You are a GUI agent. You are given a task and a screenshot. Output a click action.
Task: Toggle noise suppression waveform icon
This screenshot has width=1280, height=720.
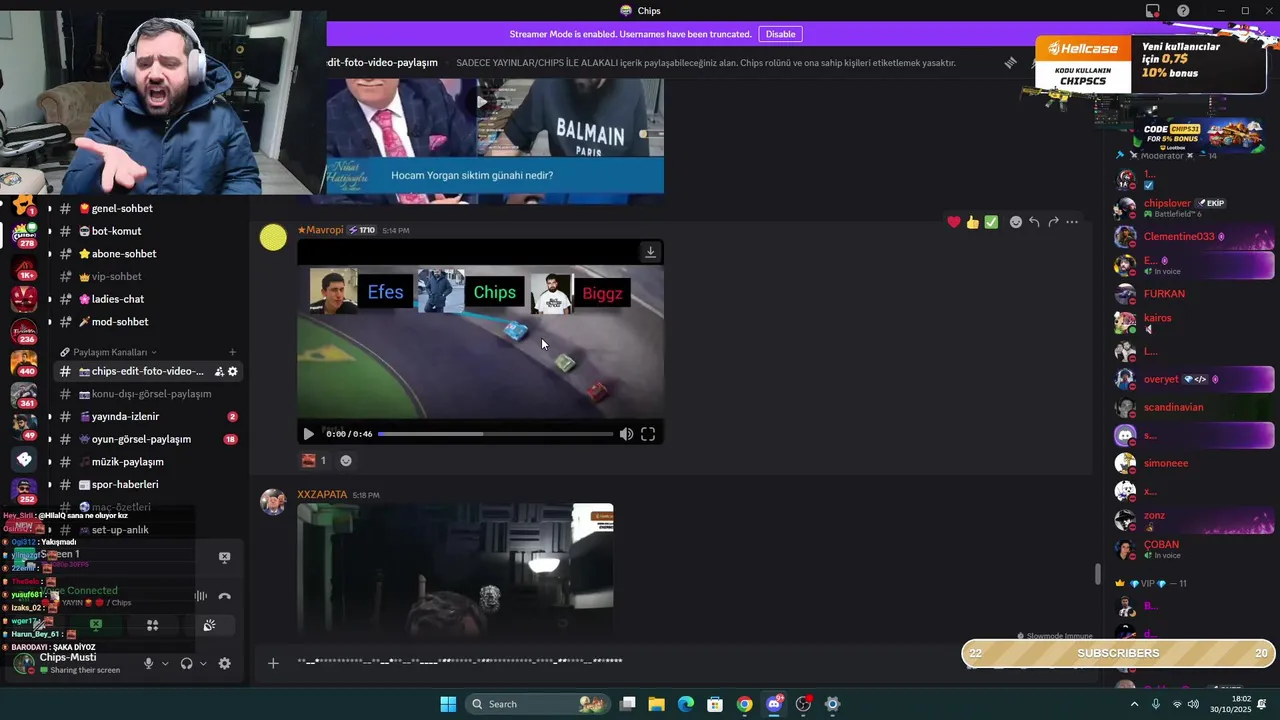coord(201,596)
